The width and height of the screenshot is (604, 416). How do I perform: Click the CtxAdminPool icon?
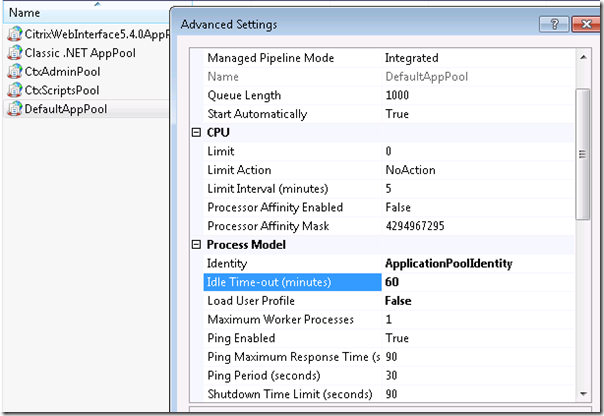click(x=15, y=71)
